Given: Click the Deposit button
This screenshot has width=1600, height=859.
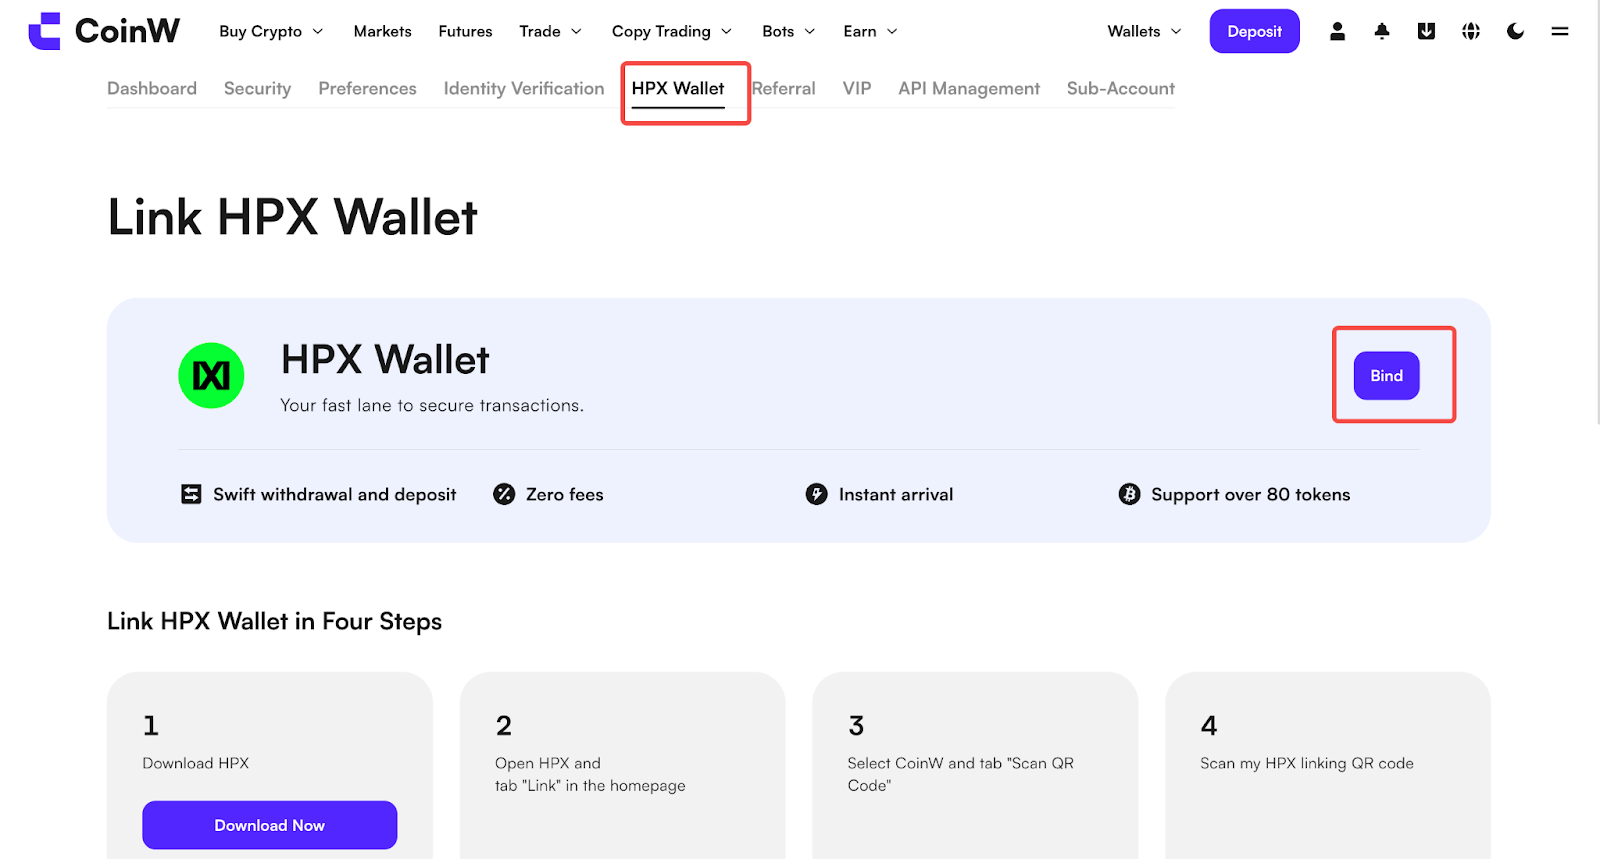Looking at the screenshot, I should [x=1254, y=31].
